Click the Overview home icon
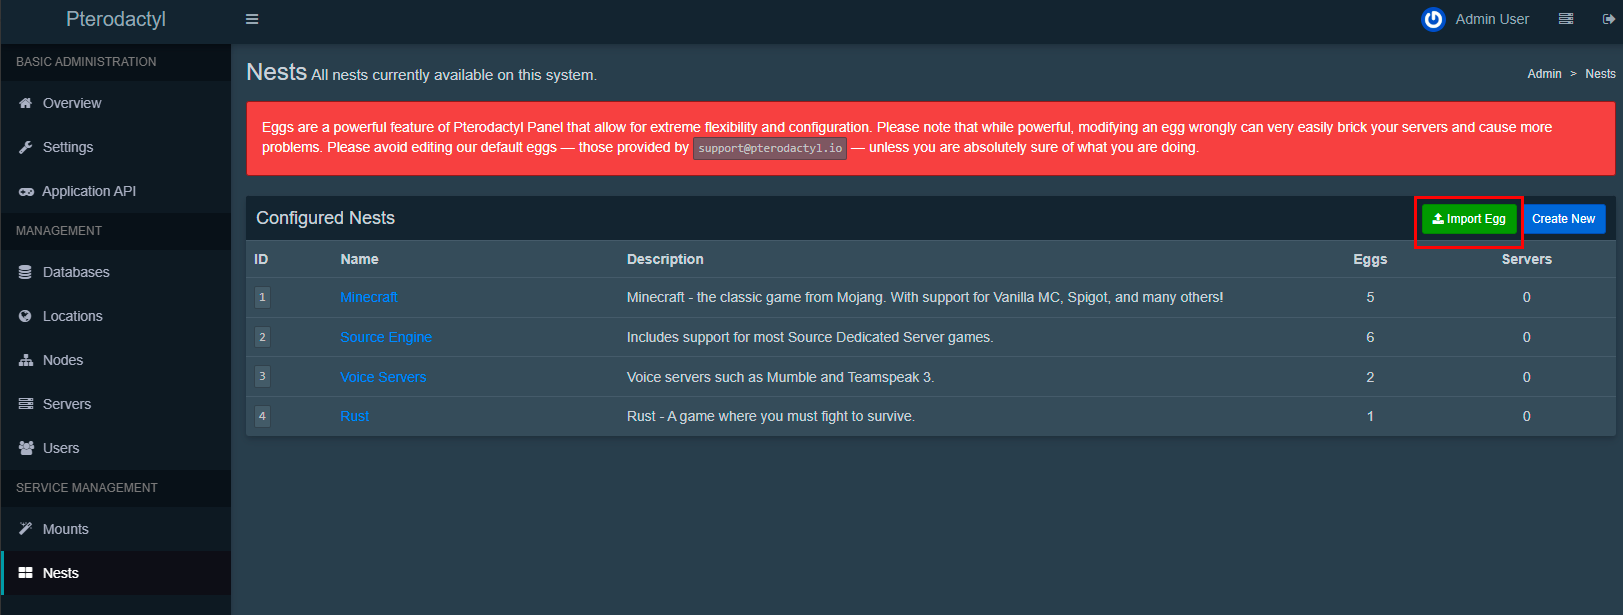1623x615 pixels. (x=26, y=103)
